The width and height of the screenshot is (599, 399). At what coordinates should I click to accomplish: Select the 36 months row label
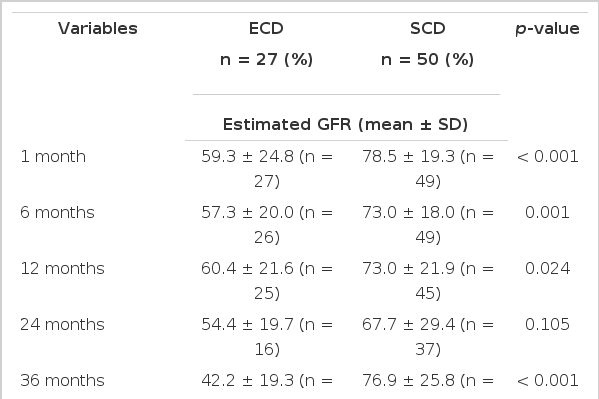click(62, 380)
